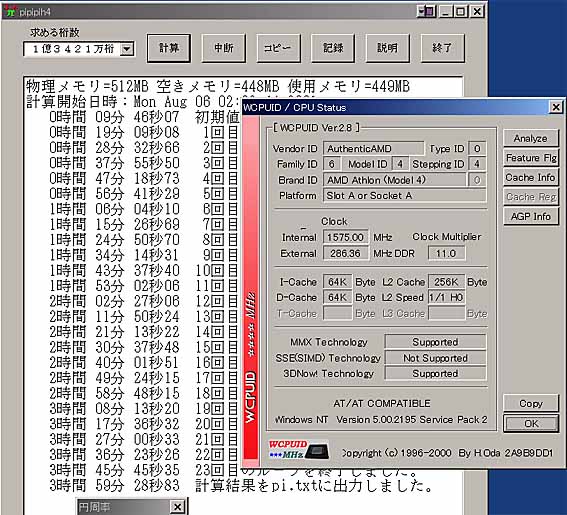Image resolution: width=567 pixels, height=515 pixels.
Task: Click the WCPUID Copy button
Action: click(x=530, y=403)
